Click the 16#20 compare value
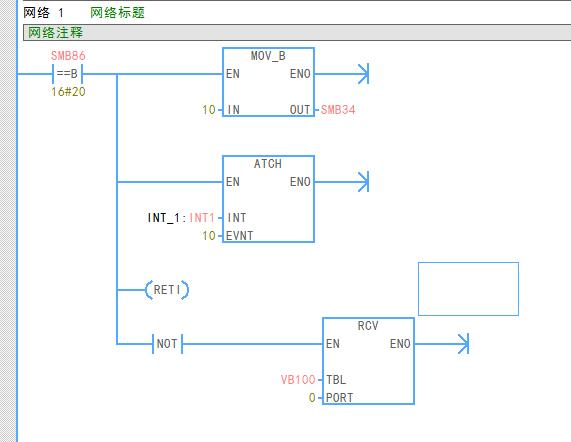The width and height of the screenshot is (571, 442). (x=68, y=91)
